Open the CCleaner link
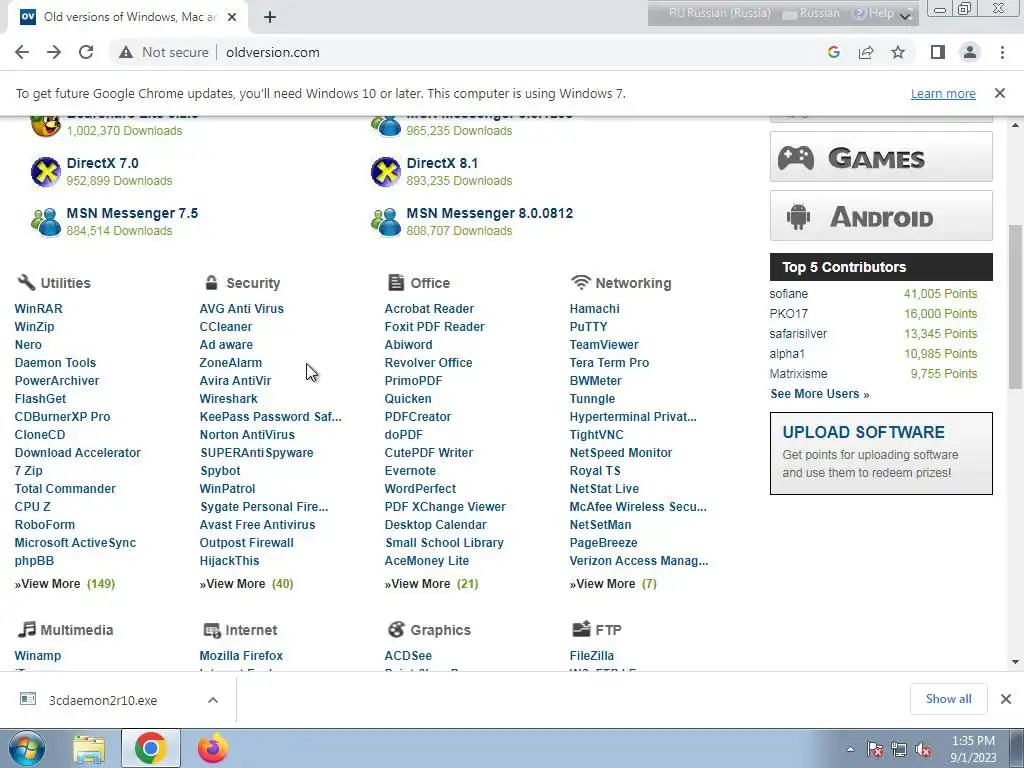 (226, 327)
